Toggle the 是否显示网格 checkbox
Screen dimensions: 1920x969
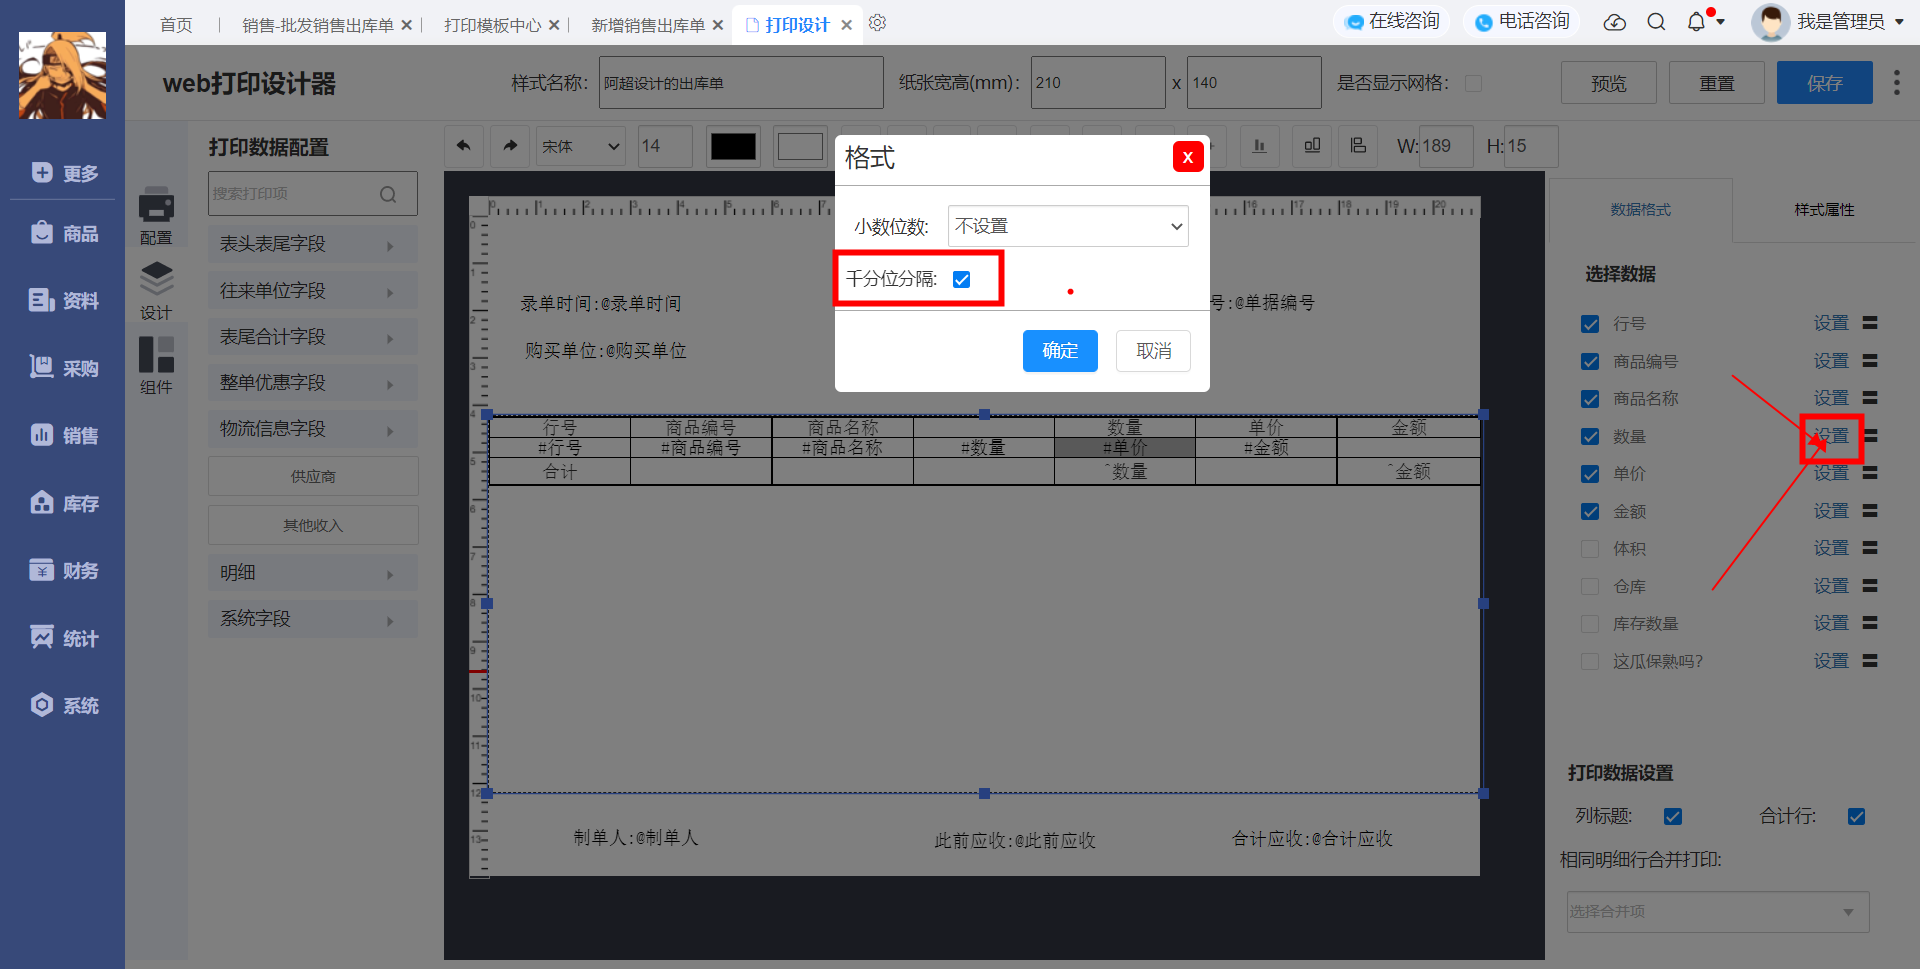[x=1473, y=83]
